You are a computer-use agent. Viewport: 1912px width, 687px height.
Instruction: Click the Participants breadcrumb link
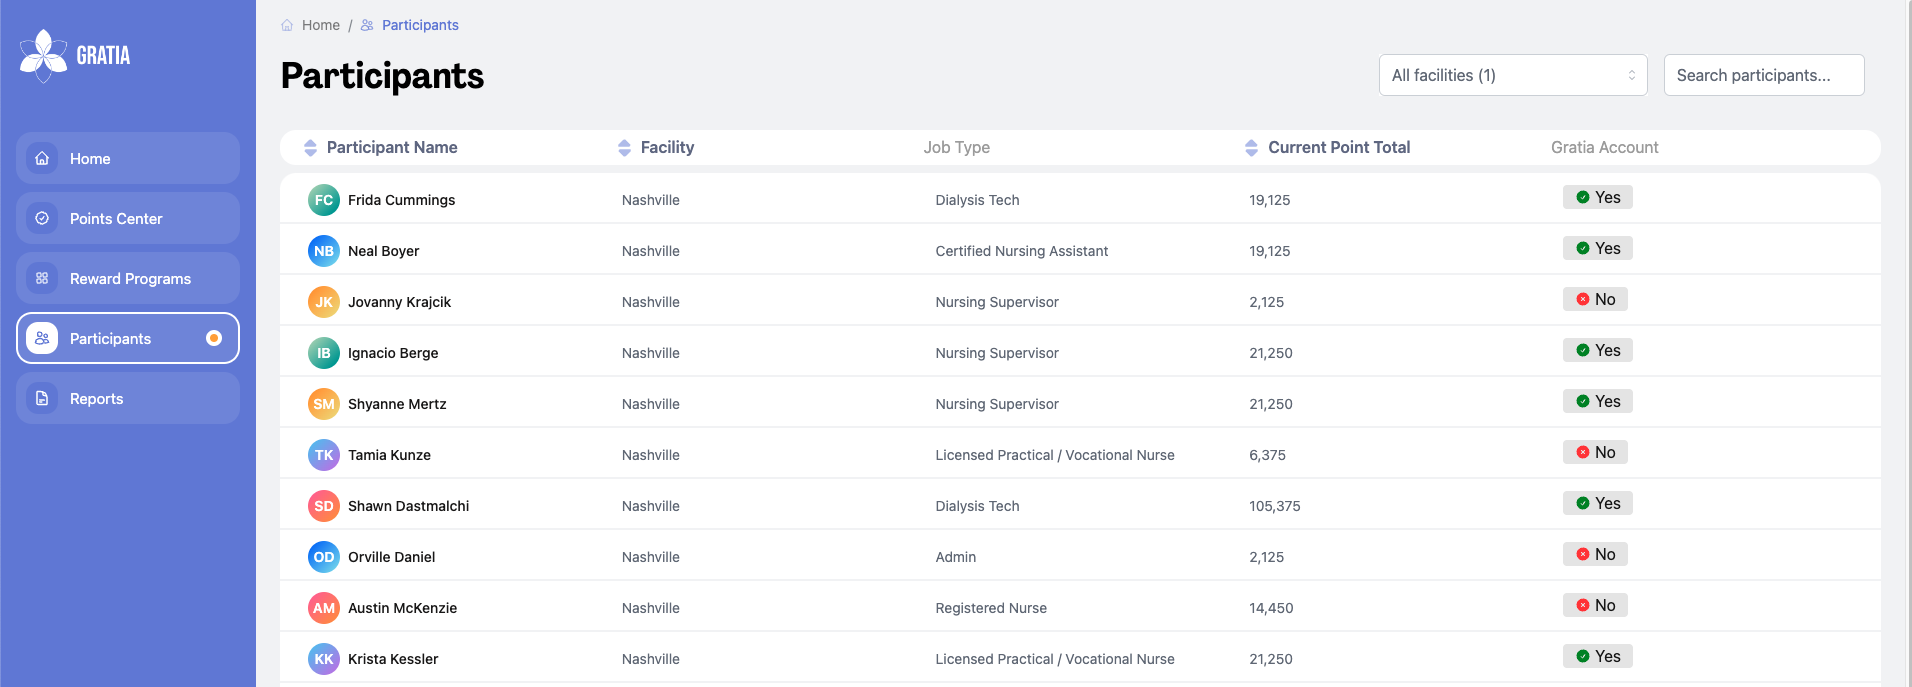click(420, 25)
